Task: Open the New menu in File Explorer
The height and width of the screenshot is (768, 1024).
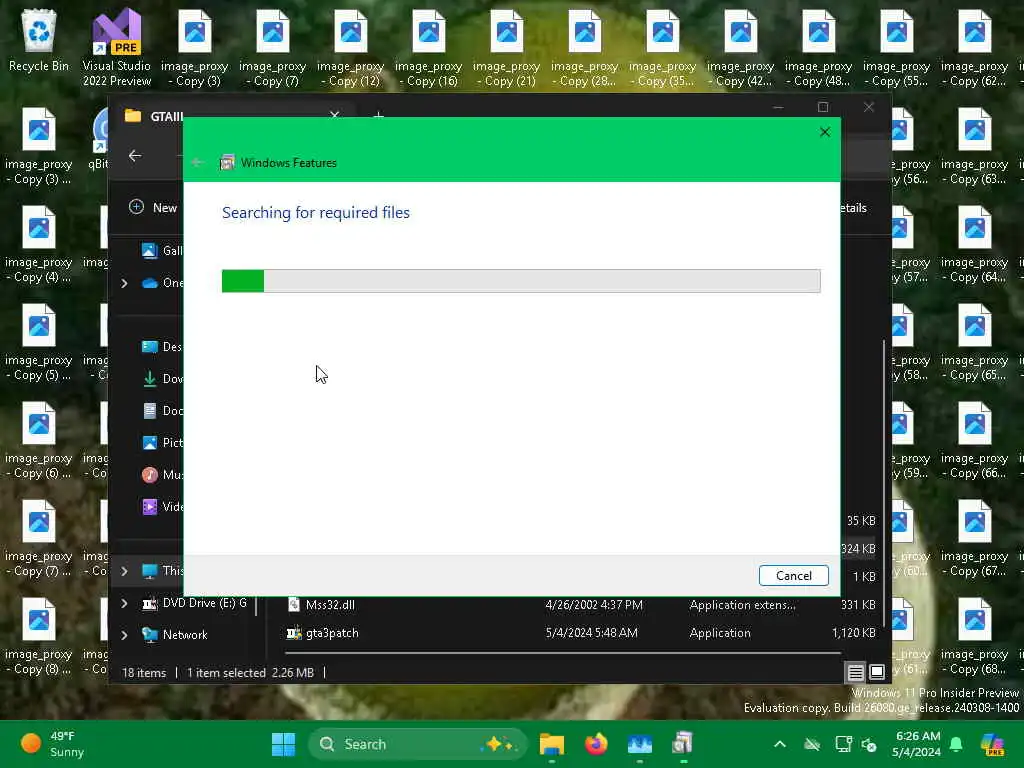Action: (x=153, y=208)
